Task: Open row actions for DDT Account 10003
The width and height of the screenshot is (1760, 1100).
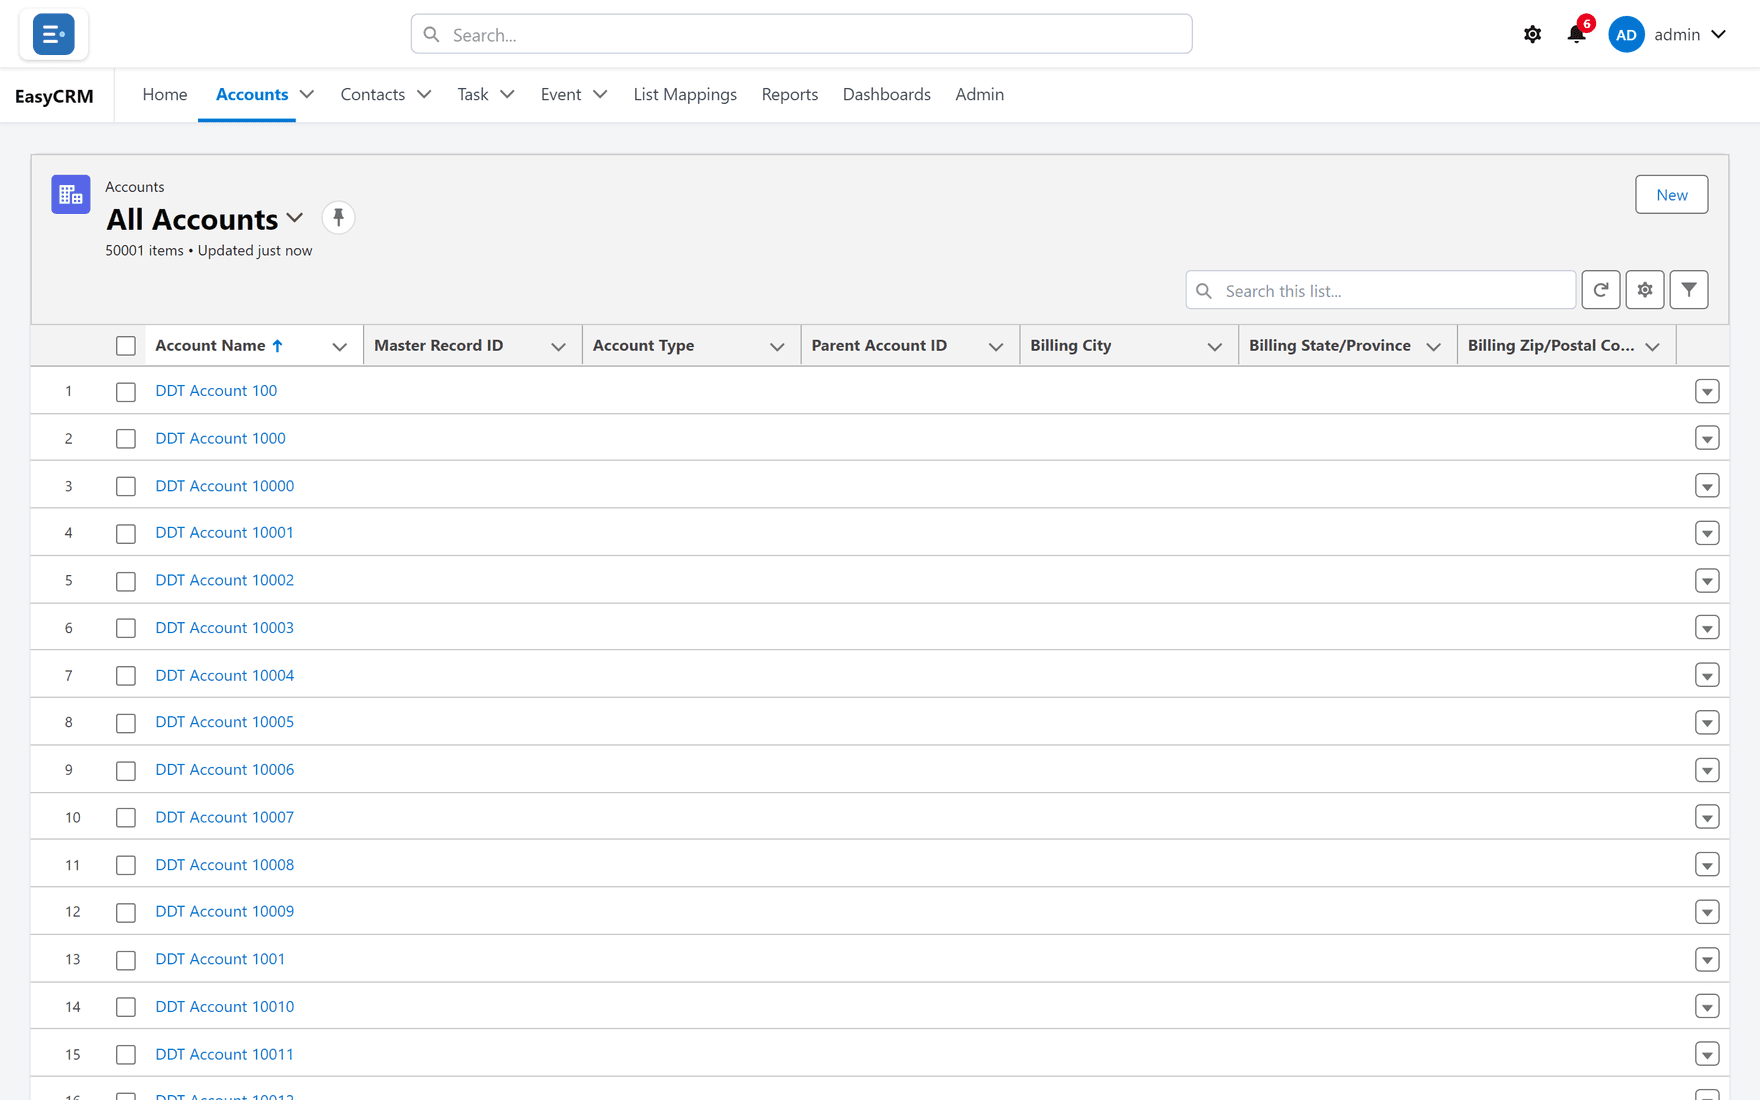Action: (x=1707, y=628)
